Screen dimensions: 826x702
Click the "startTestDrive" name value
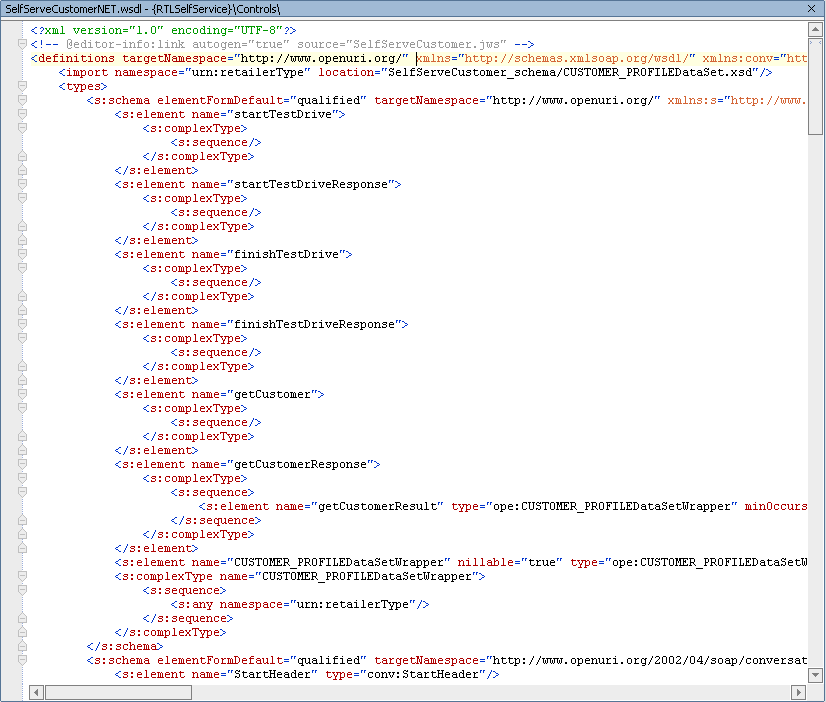(x=283, y=114)
